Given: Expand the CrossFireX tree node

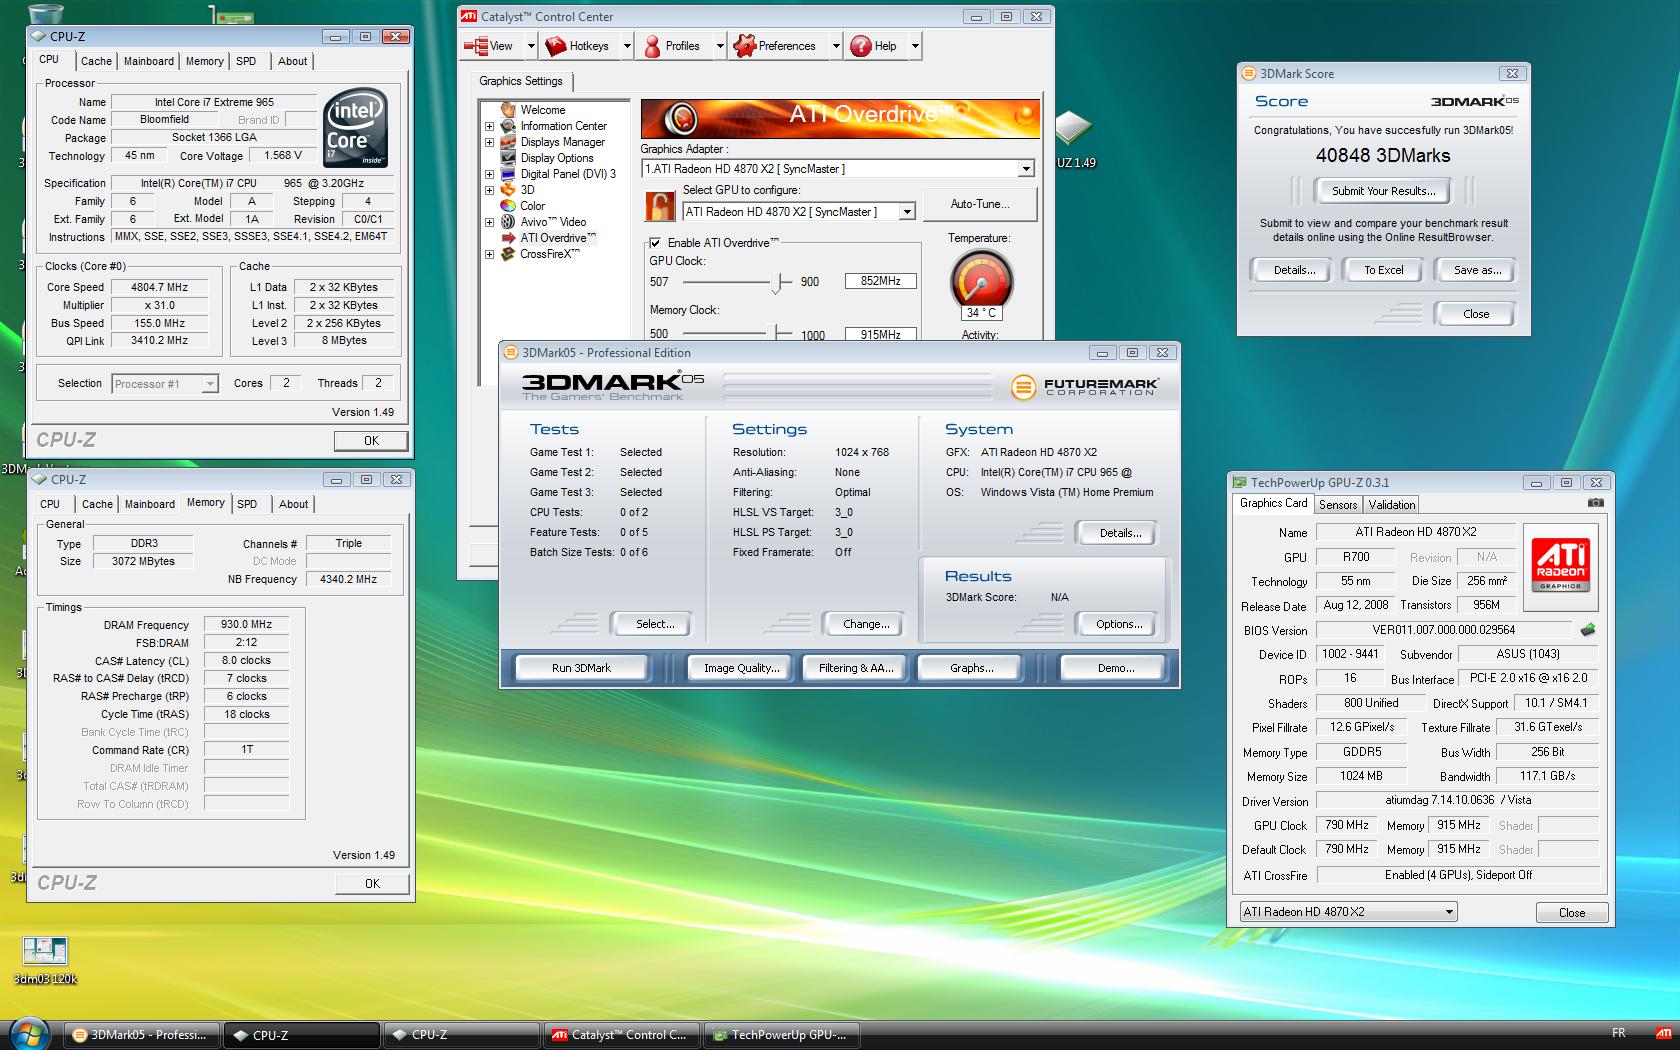Looking at the screenshot, I should [x=489, y=254].
